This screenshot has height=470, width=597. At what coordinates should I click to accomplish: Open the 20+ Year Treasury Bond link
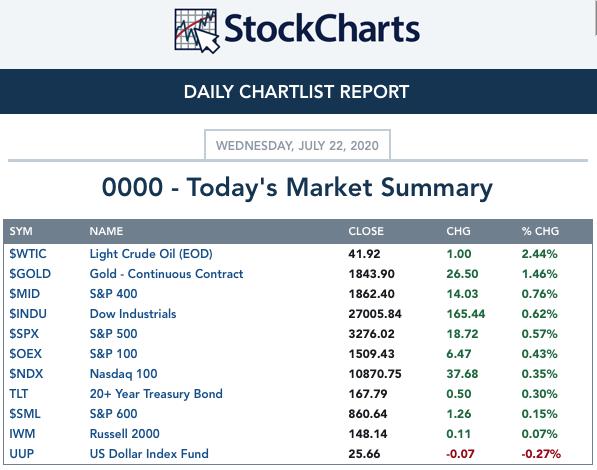156,393
